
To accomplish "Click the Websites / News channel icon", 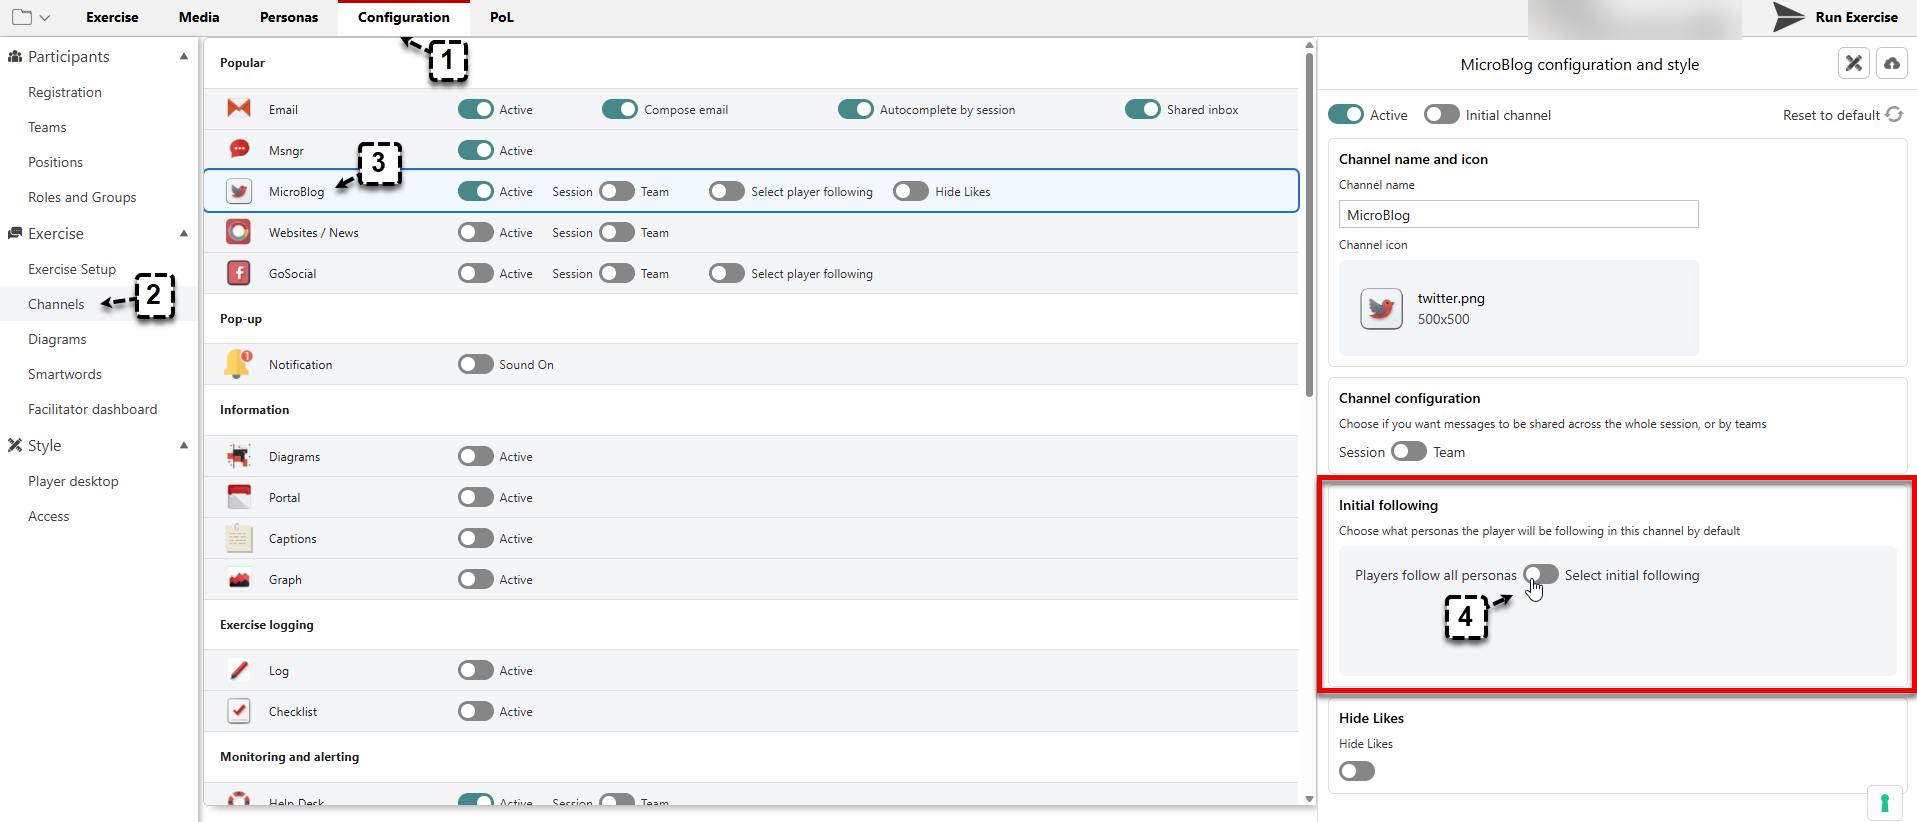I will coord(239,232).
